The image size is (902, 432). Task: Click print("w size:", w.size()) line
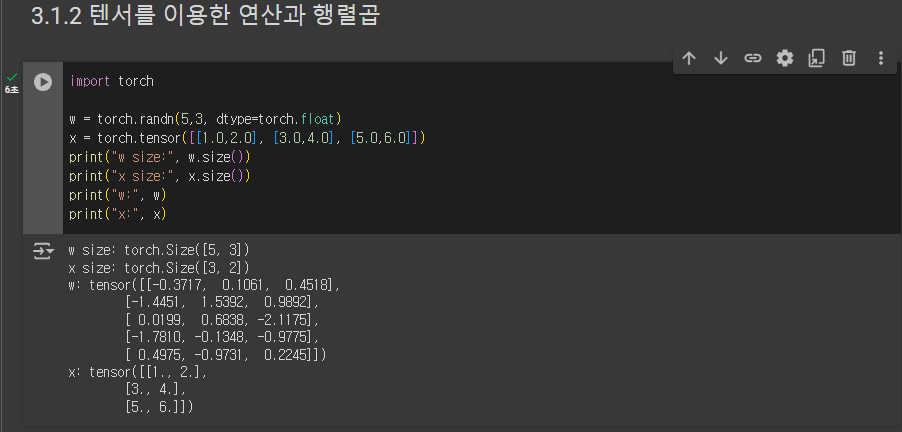coord(160,157)
